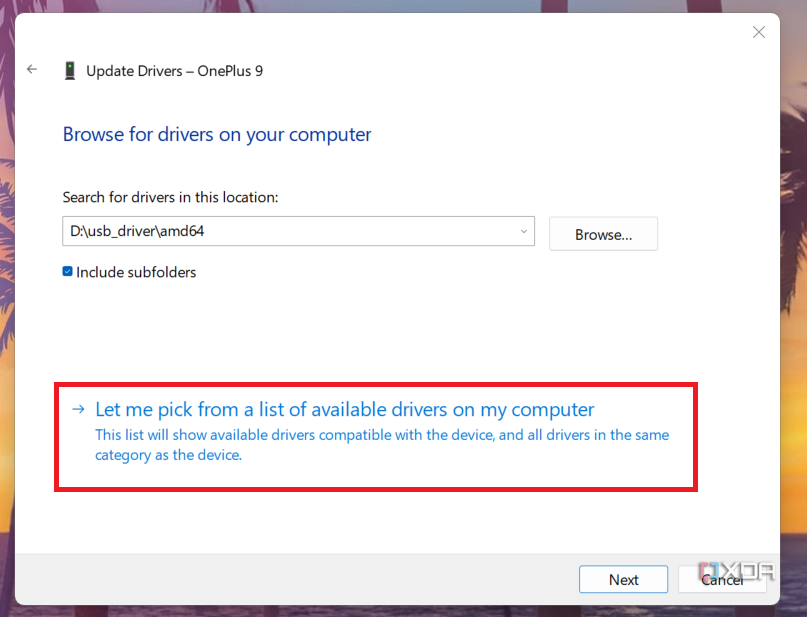Close the Update Drivers dialog
Viewport: 807px width, 617px height.
[759, 32]
